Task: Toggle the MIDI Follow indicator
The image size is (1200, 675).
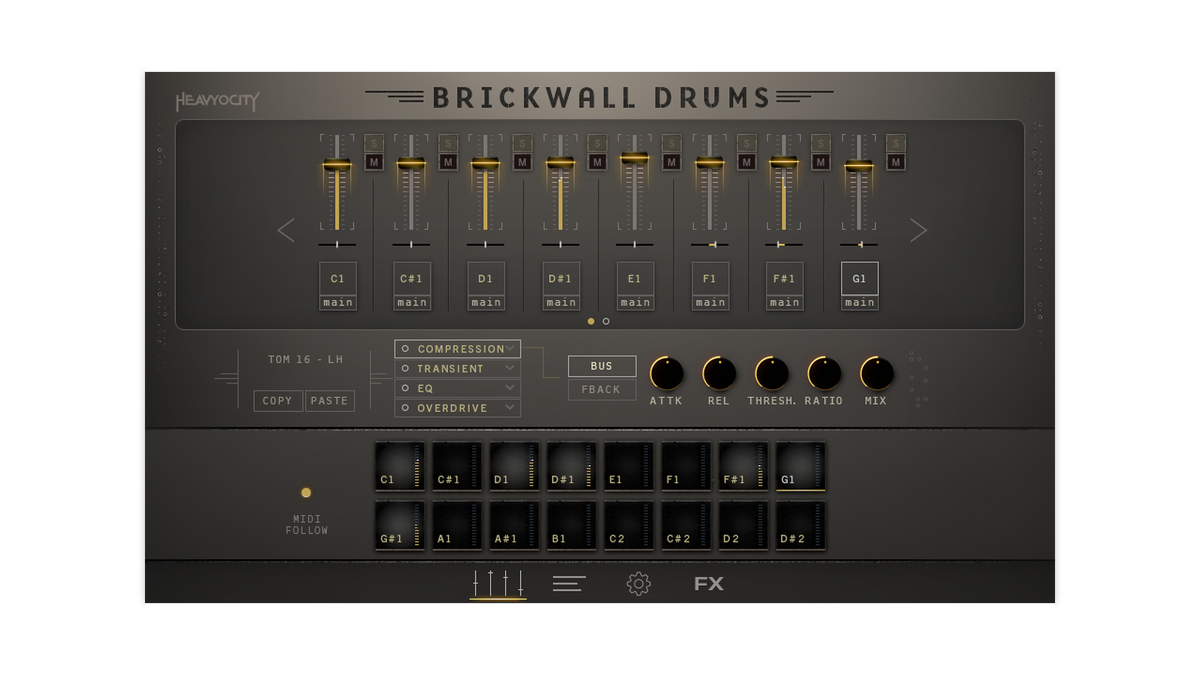Action: tap(306, 492)
